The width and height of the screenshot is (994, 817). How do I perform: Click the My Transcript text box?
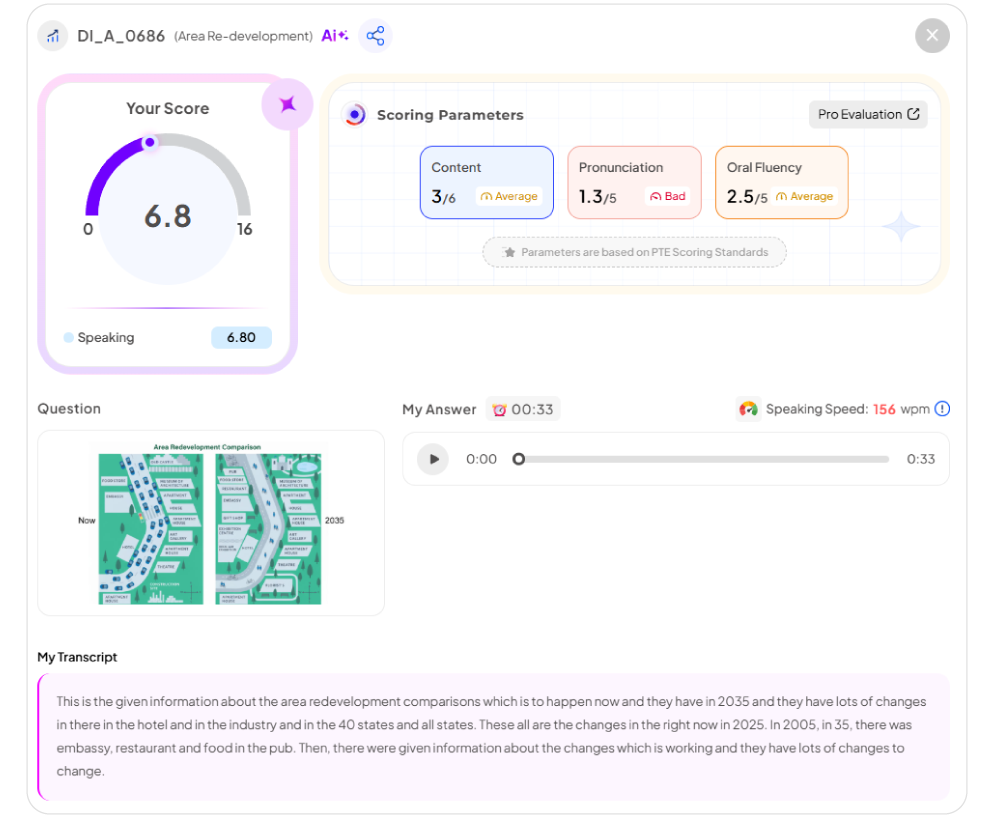(x=493, y=736)
